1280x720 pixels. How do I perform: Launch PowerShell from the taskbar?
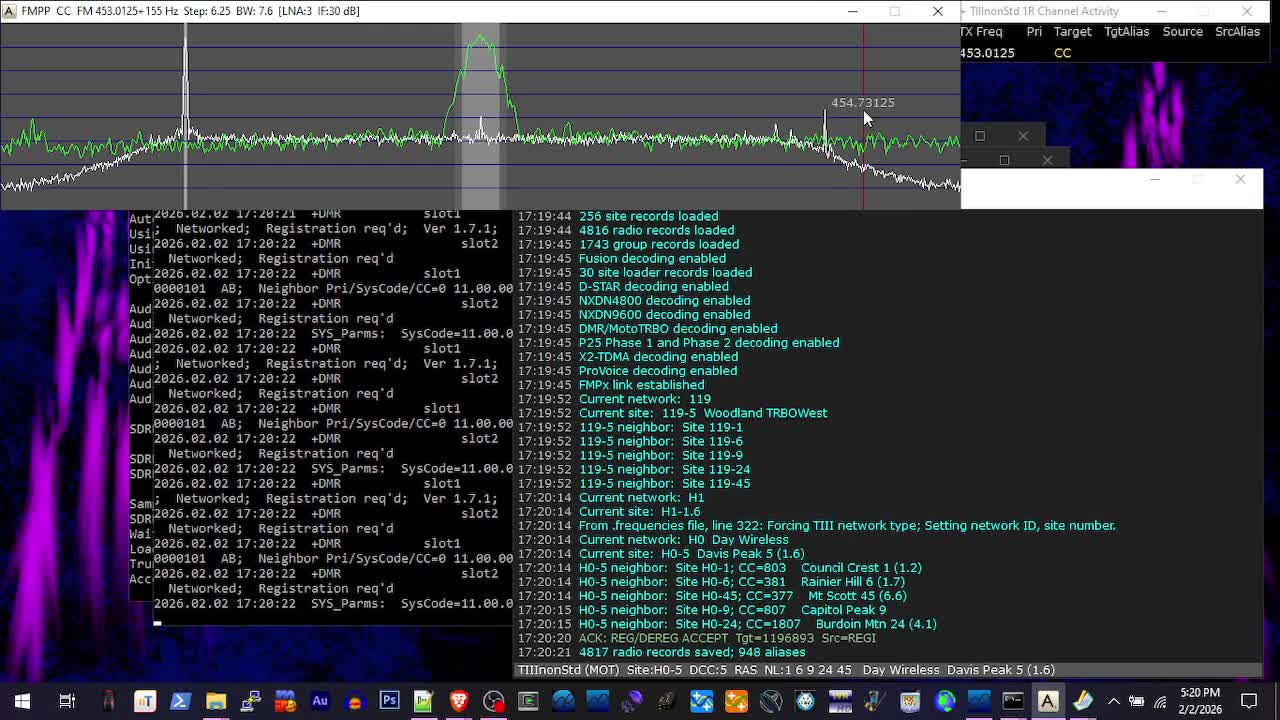click(x=180, y=701)
